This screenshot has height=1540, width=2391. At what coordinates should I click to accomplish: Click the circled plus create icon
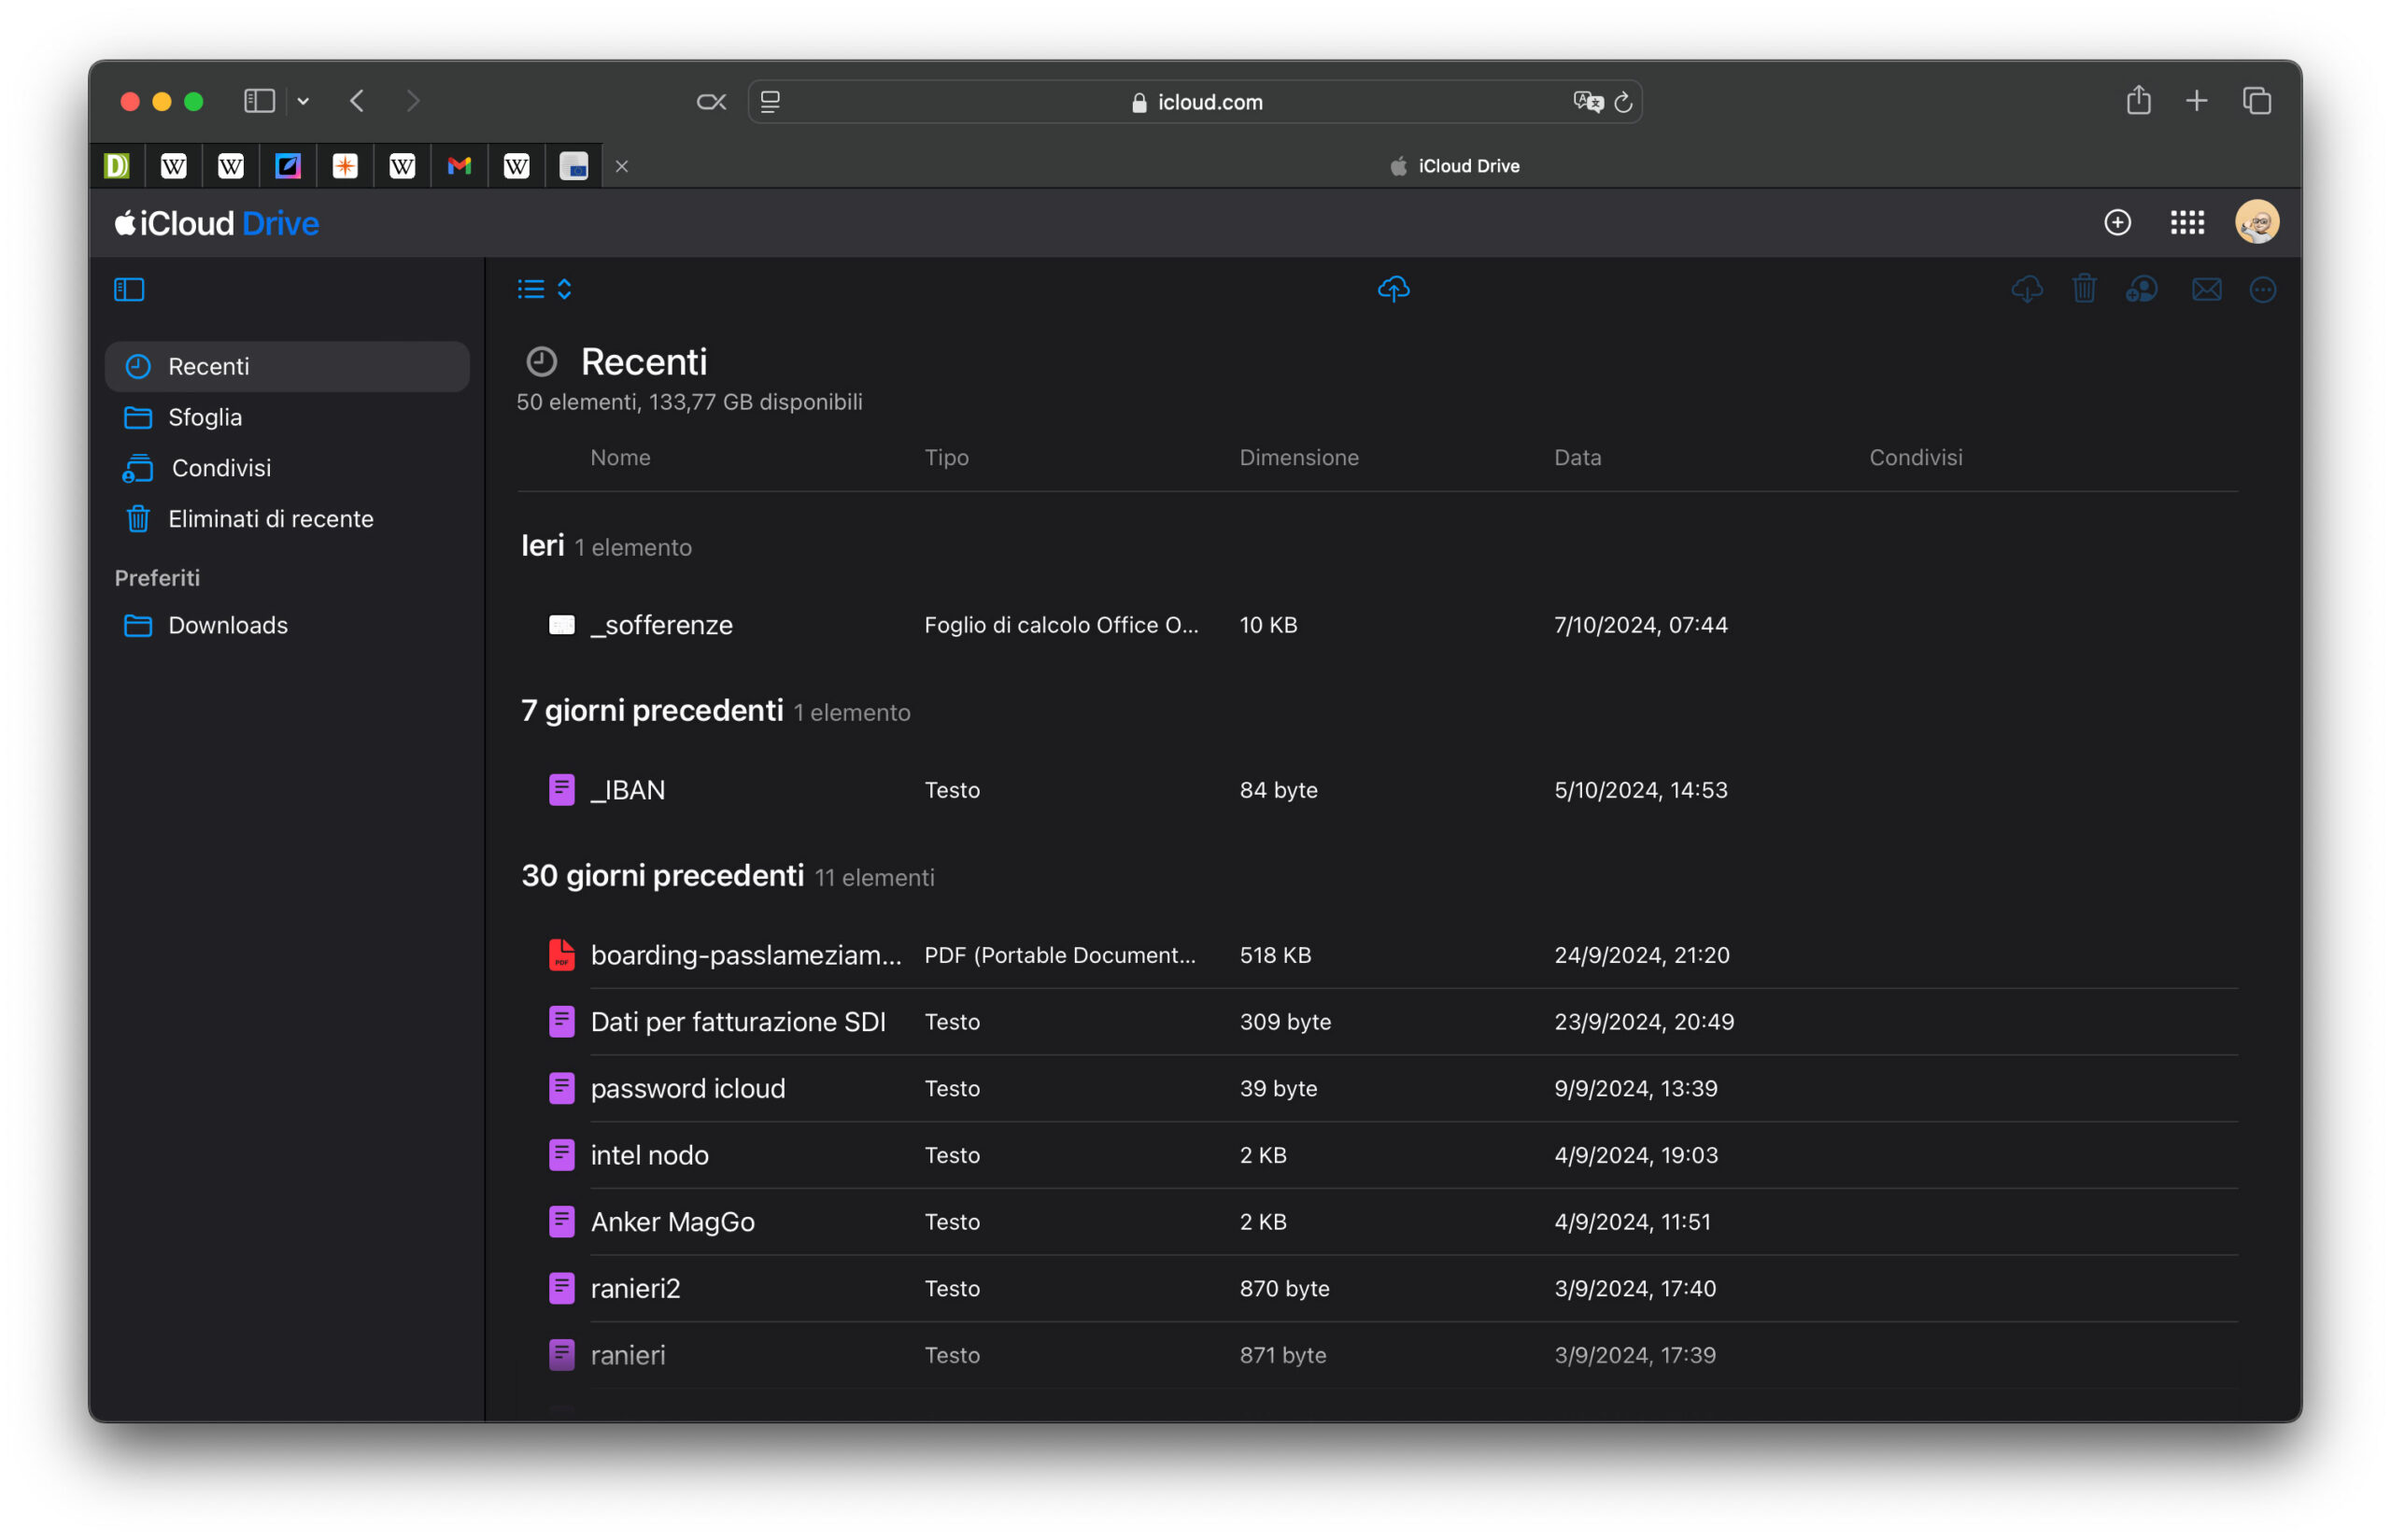pos(2116,222)
